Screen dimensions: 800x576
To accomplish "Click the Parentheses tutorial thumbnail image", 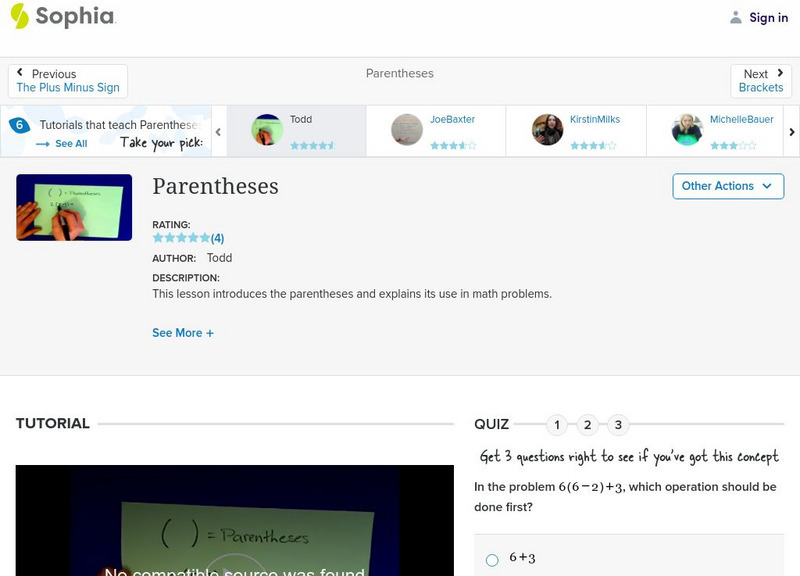I will 74,207.
